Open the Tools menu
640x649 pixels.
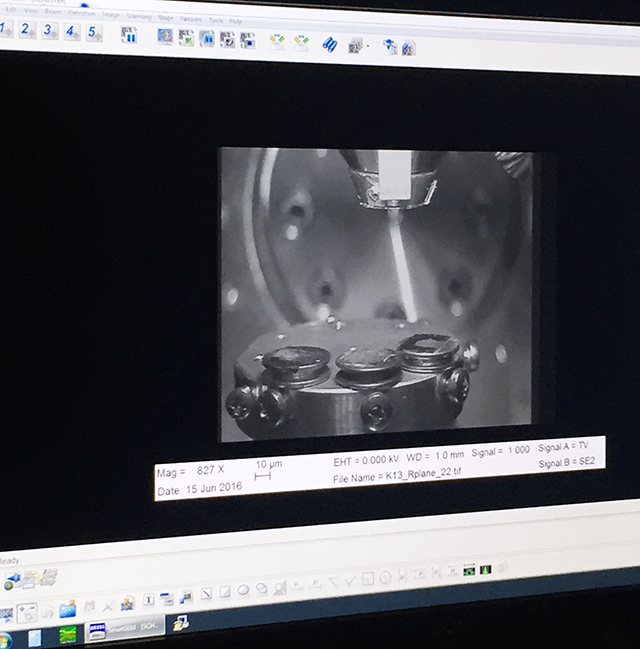(x=216, y=20)
